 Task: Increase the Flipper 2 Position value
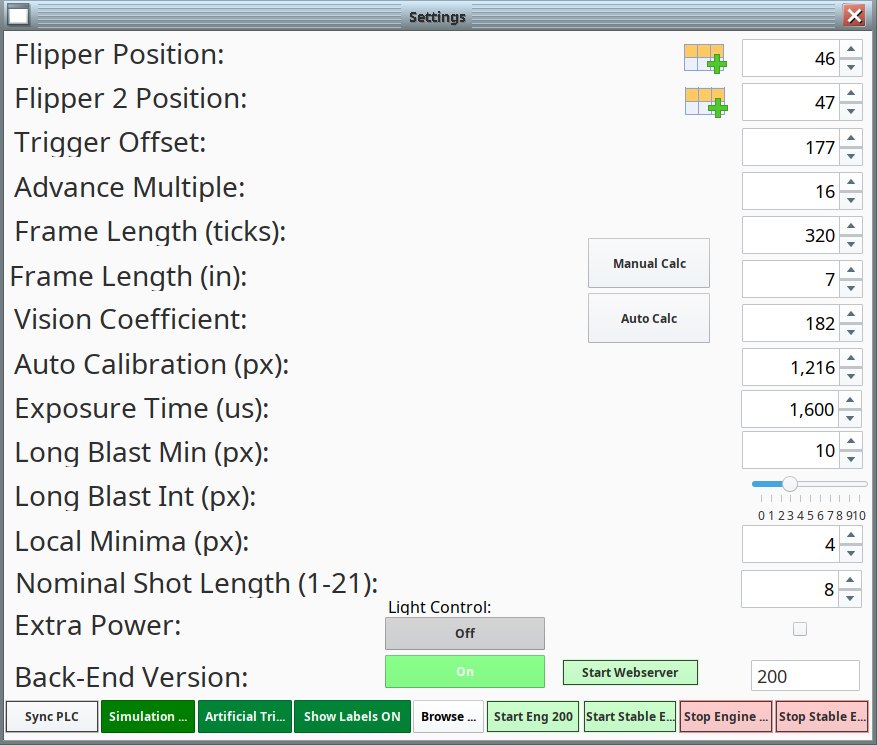[x=851, y=93]
